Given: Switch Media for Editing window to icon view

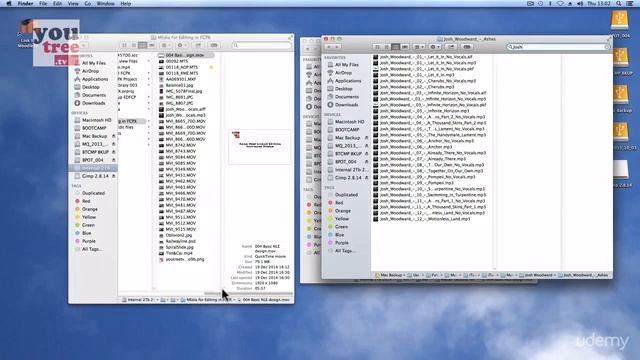Looking at the screenshot, I should click(124, 45).
